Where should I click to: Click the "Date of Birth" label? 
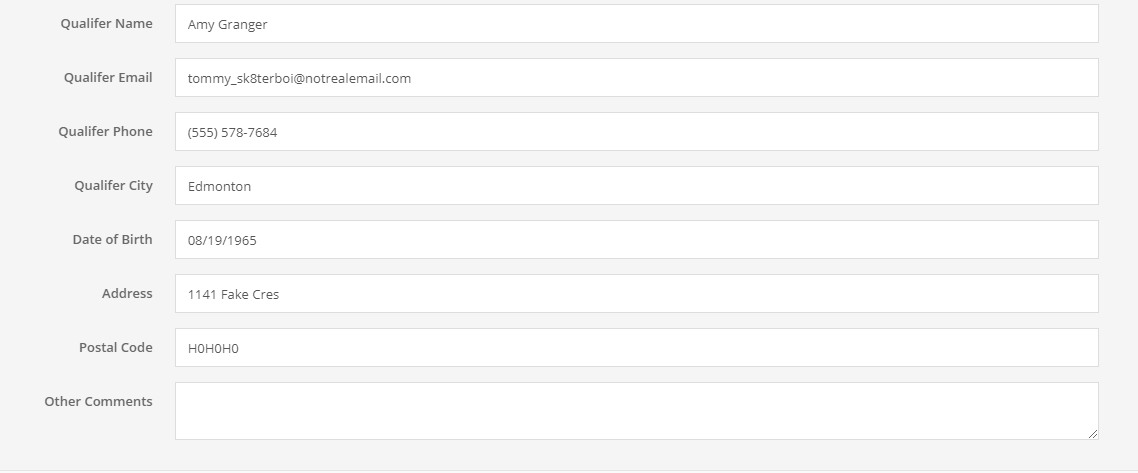[x=112, y=239]
